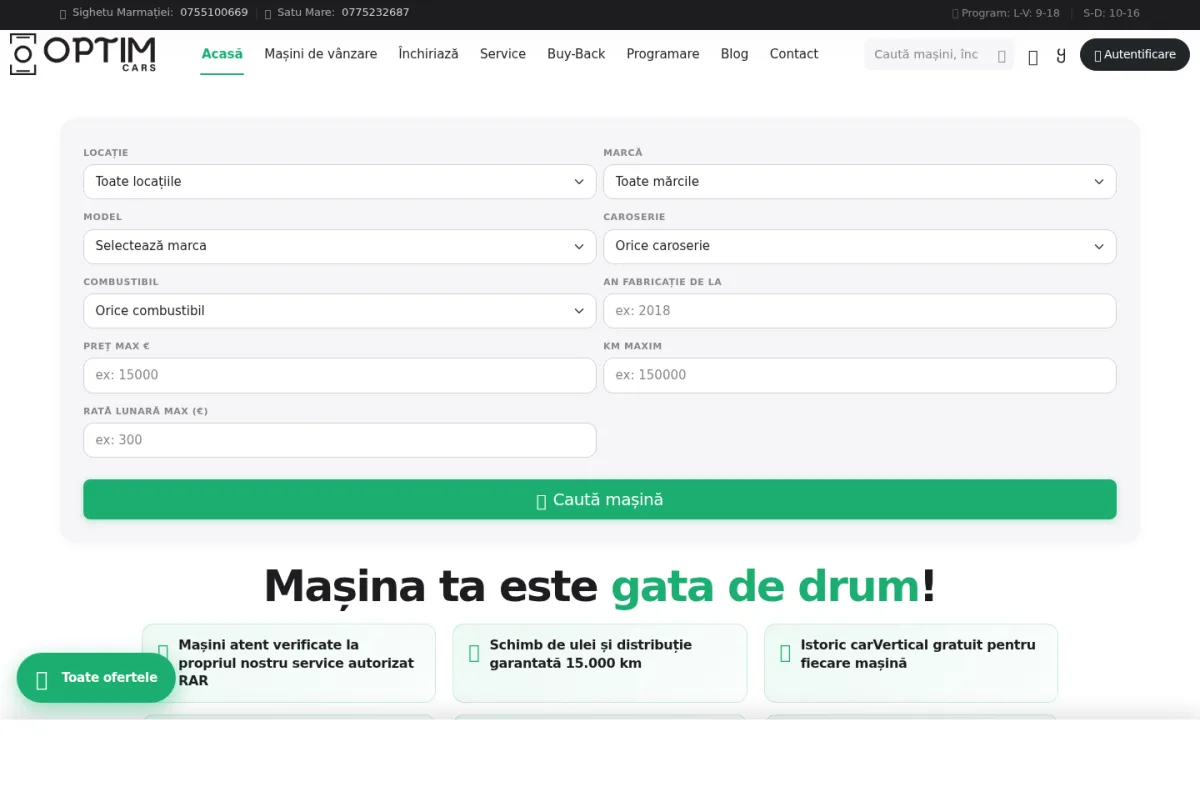Open the Mașini de vânzare menu

(321, 54)
